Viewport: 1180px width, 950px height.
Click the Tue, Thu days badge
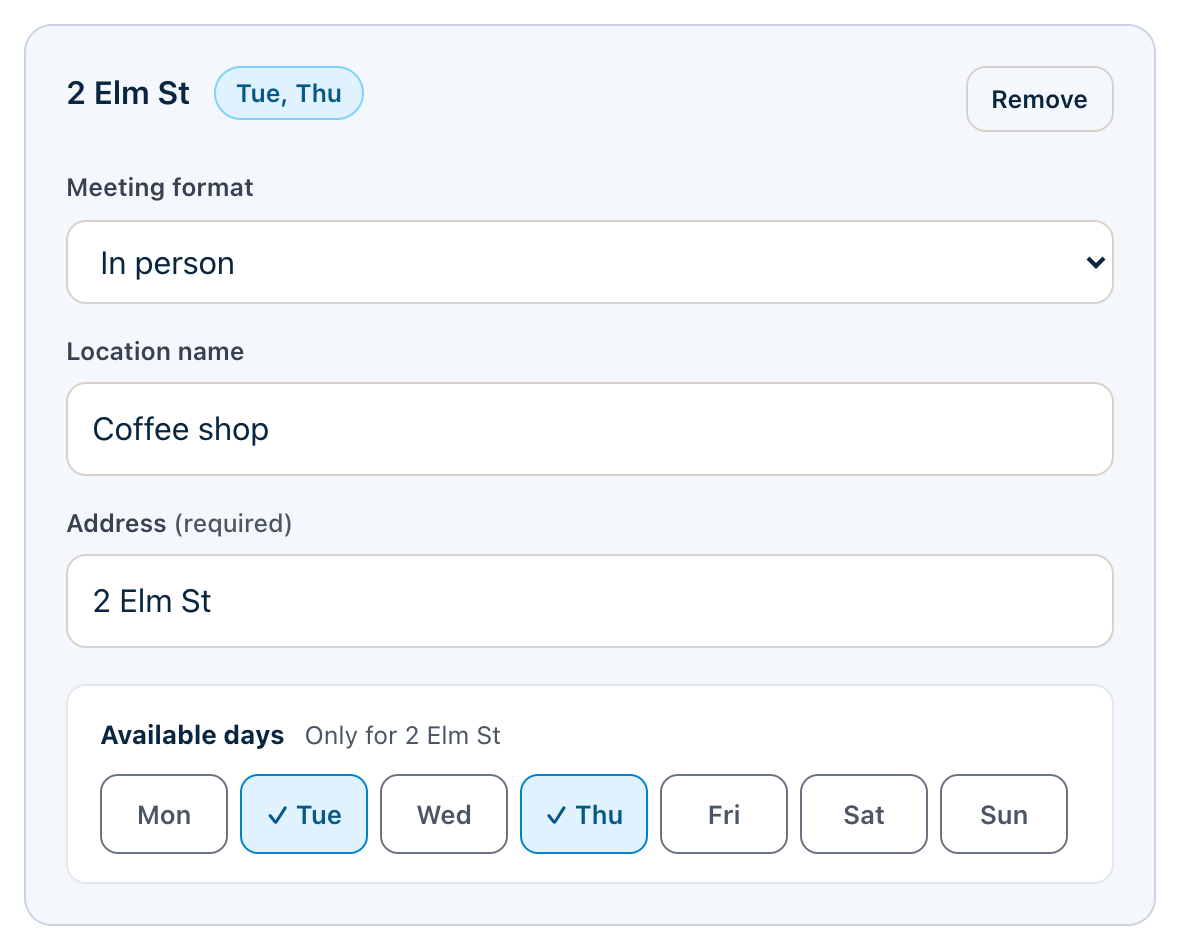pyautogui.click(x=289, y=93)
